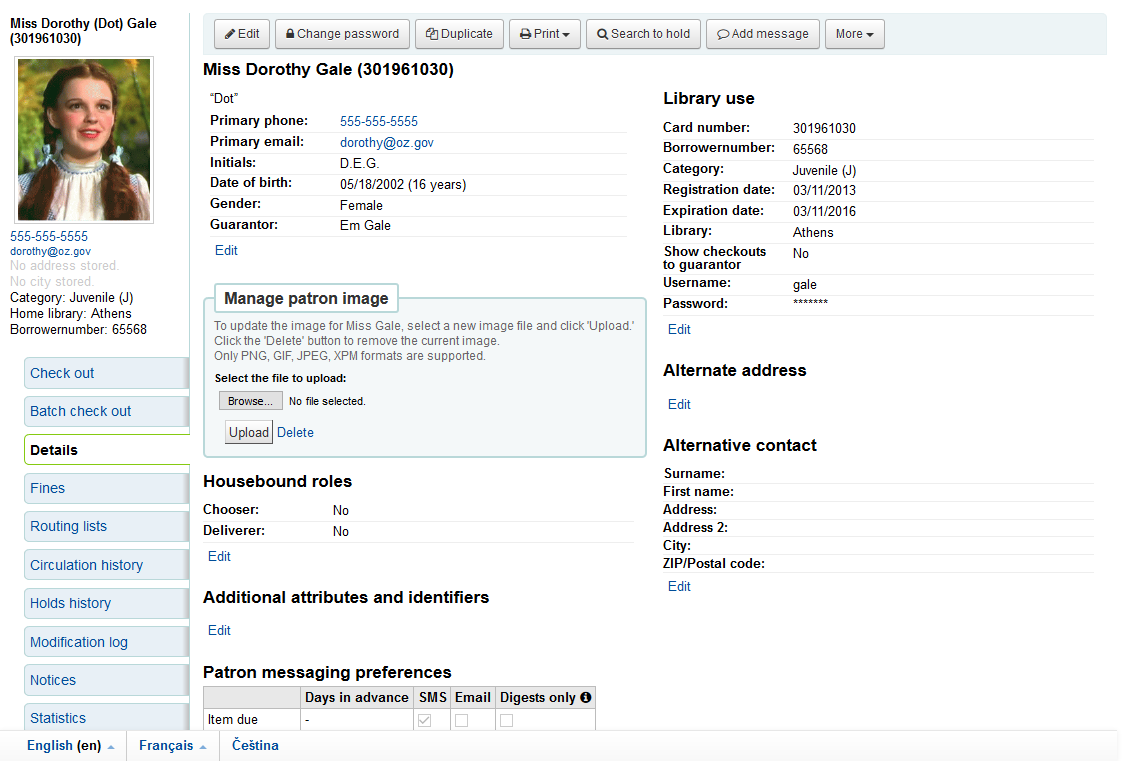
Task: Toggle Item due Digests only checkbox
Action: (x=507, y=720)
